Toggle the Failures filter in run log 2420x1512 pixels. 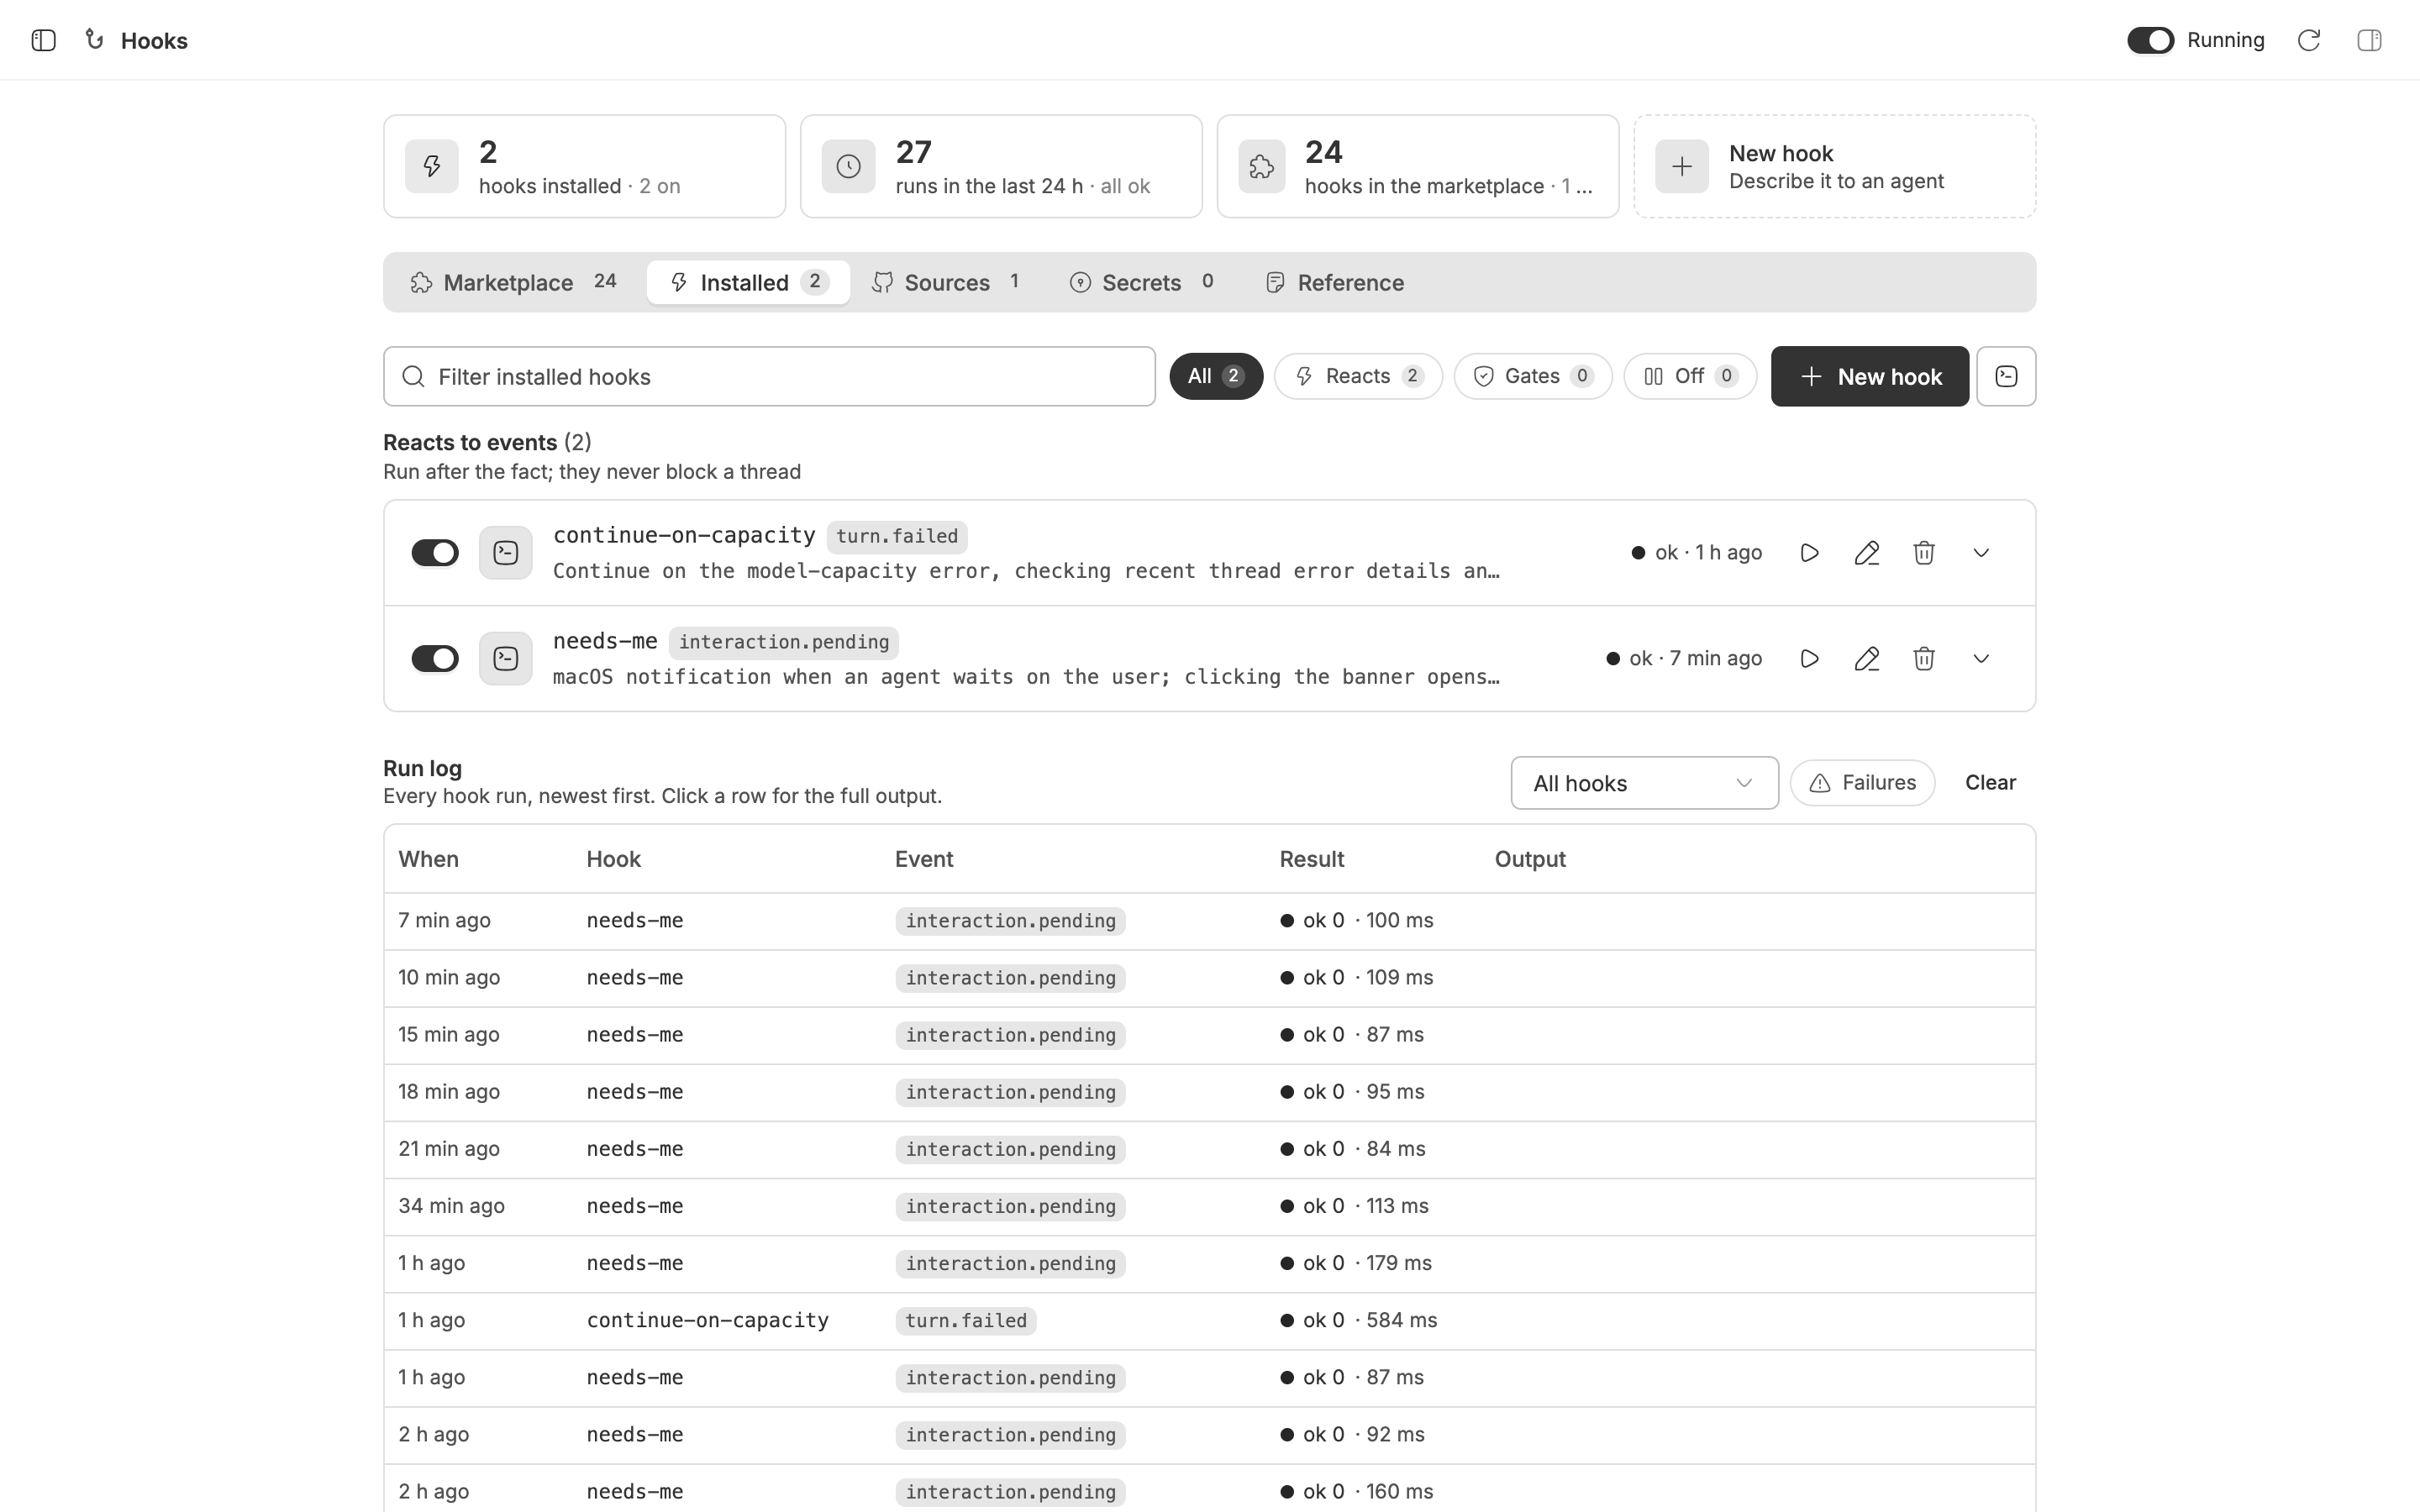[1862, 783]
